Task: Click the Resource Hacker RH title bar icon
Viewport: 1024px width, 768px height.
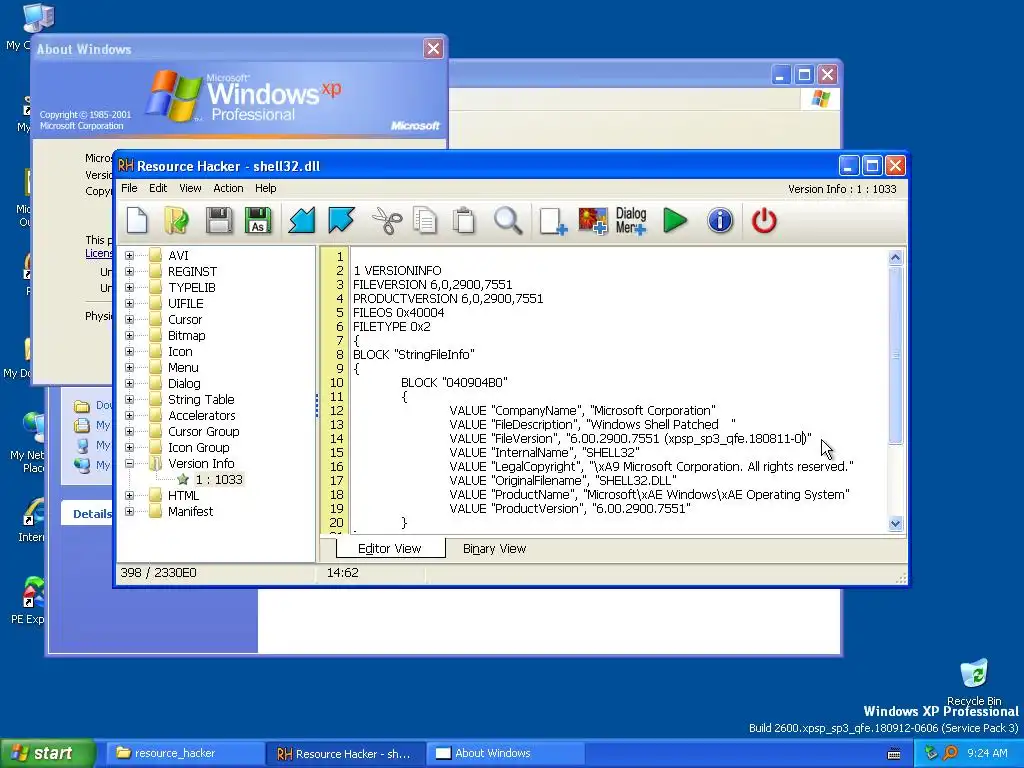Action: [x=125, y=166]
